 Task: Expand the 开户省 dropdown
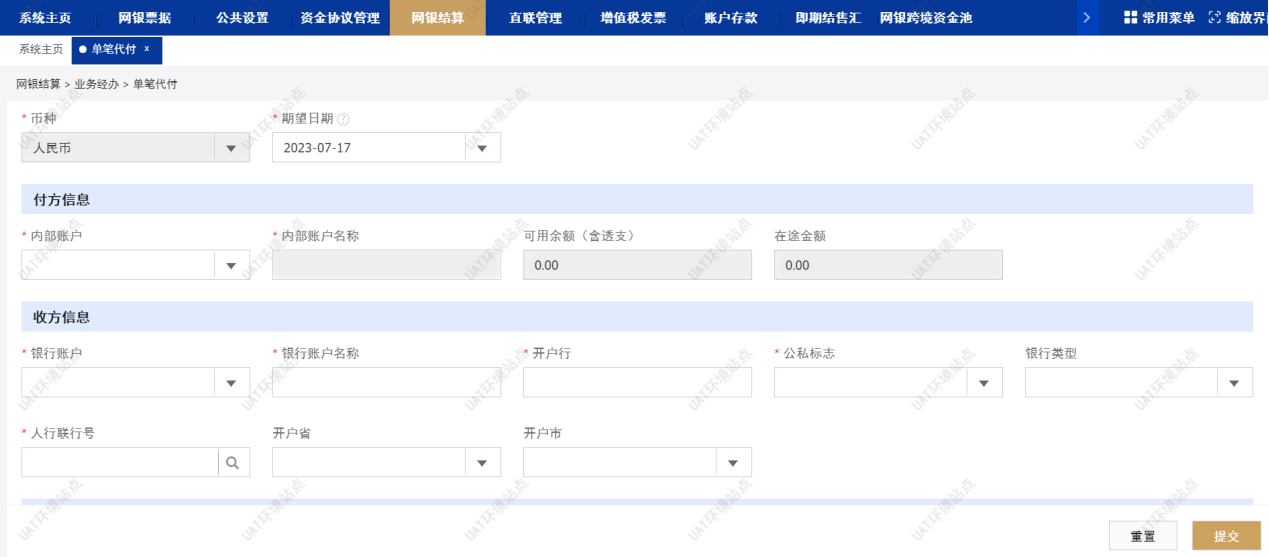point(482,462)
